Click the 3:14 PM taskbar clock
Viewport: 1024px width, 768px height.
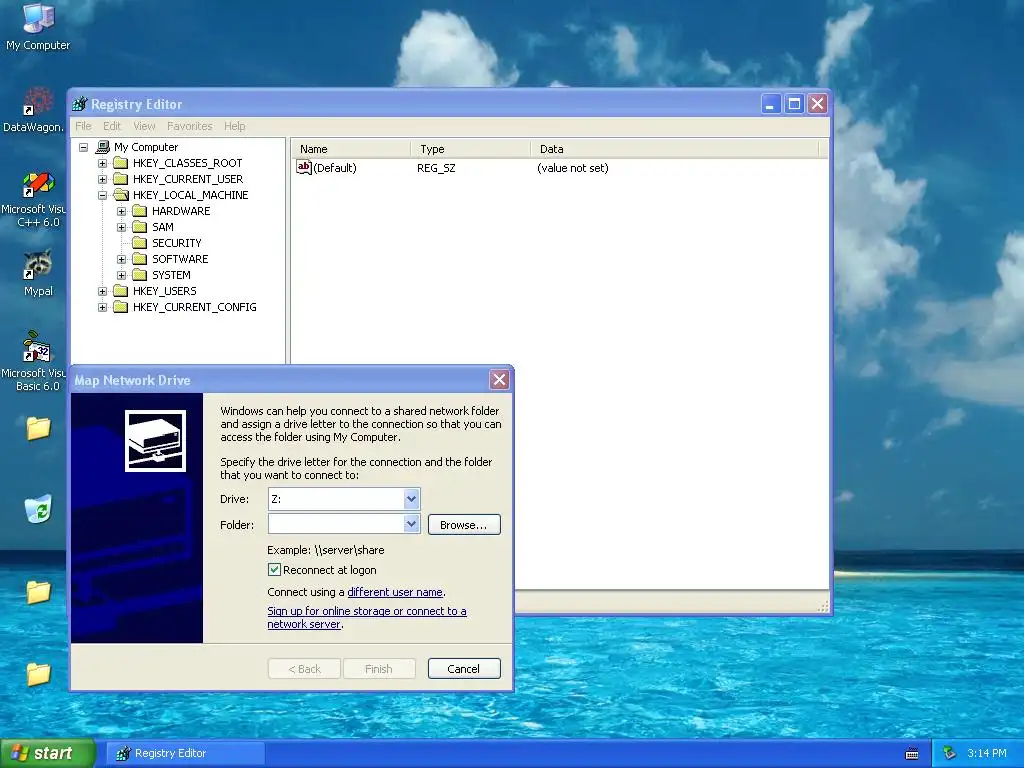[x=987, y=753]
